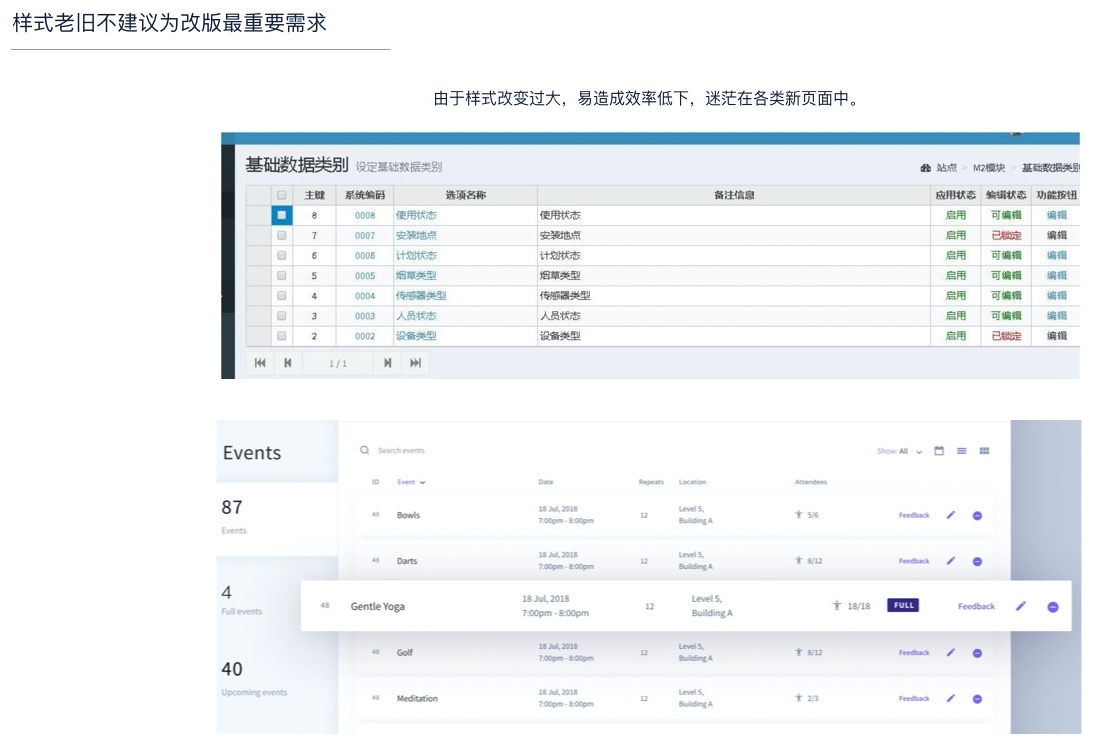This screenshot has width=1097, height=752.
Task: Switch to grid view in Events panel
Action: (983, 451)
